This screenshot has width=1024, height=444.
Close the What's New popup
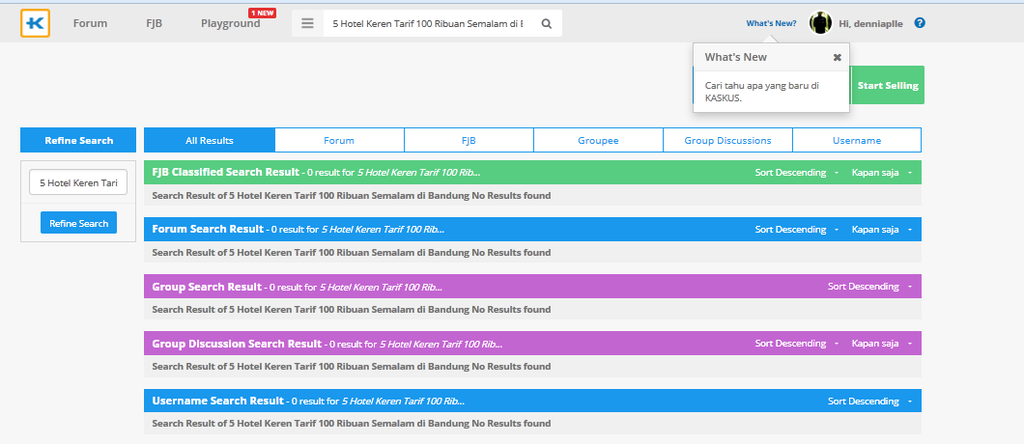[837, 57]
